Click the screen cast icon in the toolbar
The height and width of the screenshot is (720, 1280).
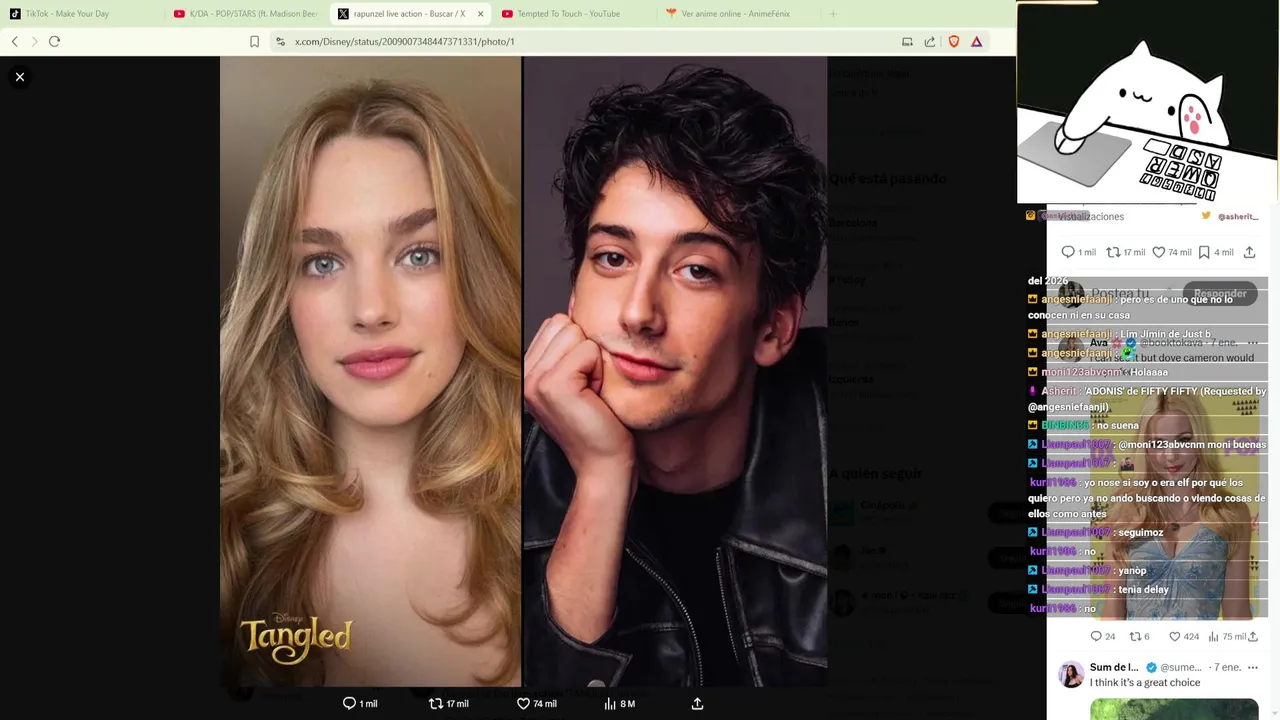(907, 41)
